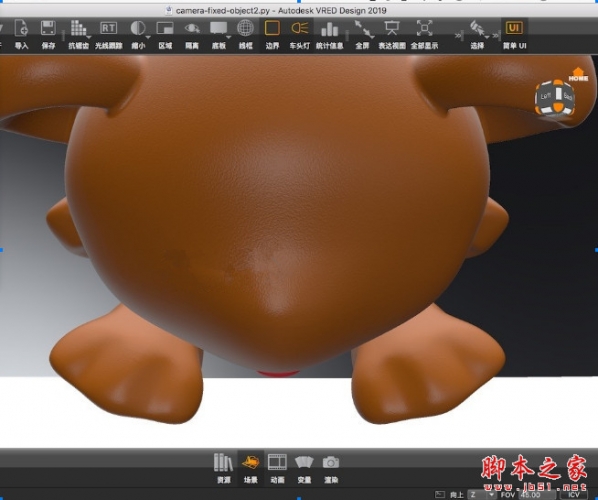598x500 pixels.
Task: Open the Scene (场景) quick access icon
Action: [250, 463]
